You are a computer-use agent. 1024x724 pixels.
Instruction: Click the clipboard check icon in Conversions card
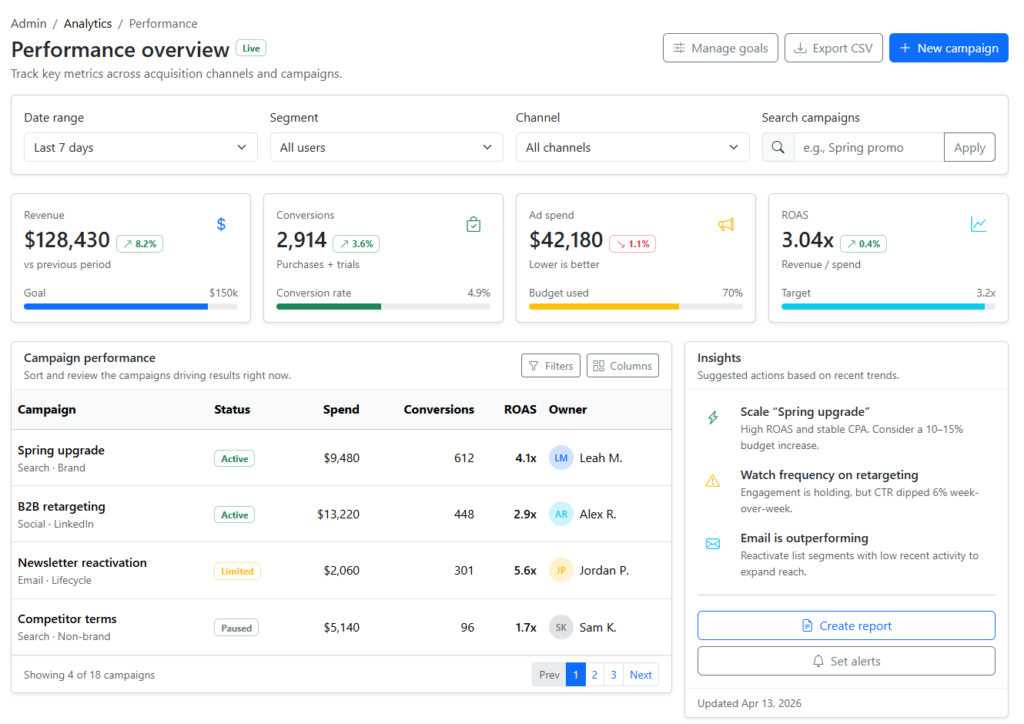(474, 224)
